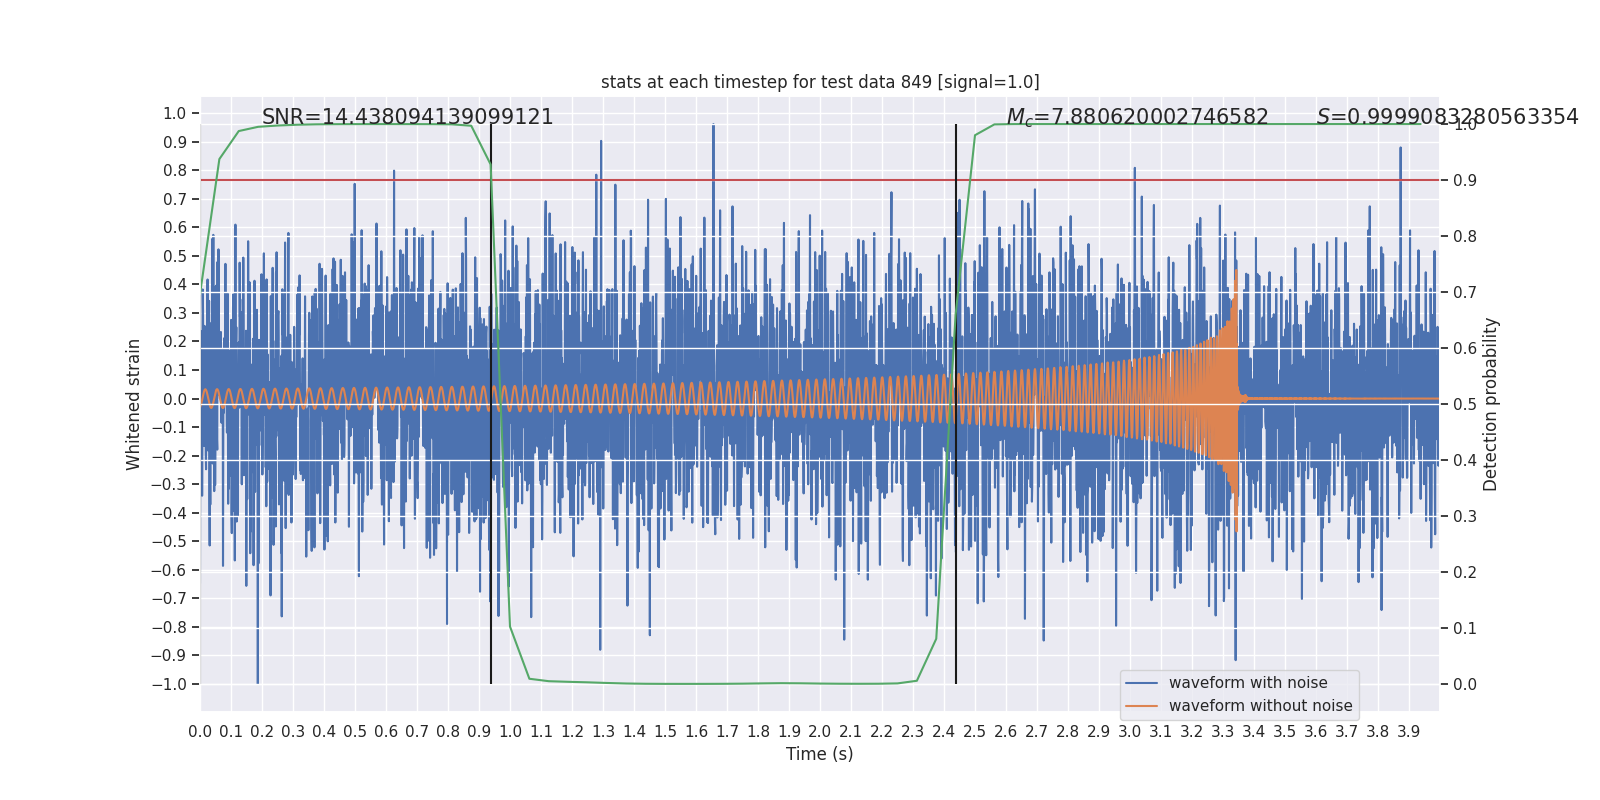Click Detection probability tick label 0.6
This screenshot has width=1600, height=800.
point(1465,349)
